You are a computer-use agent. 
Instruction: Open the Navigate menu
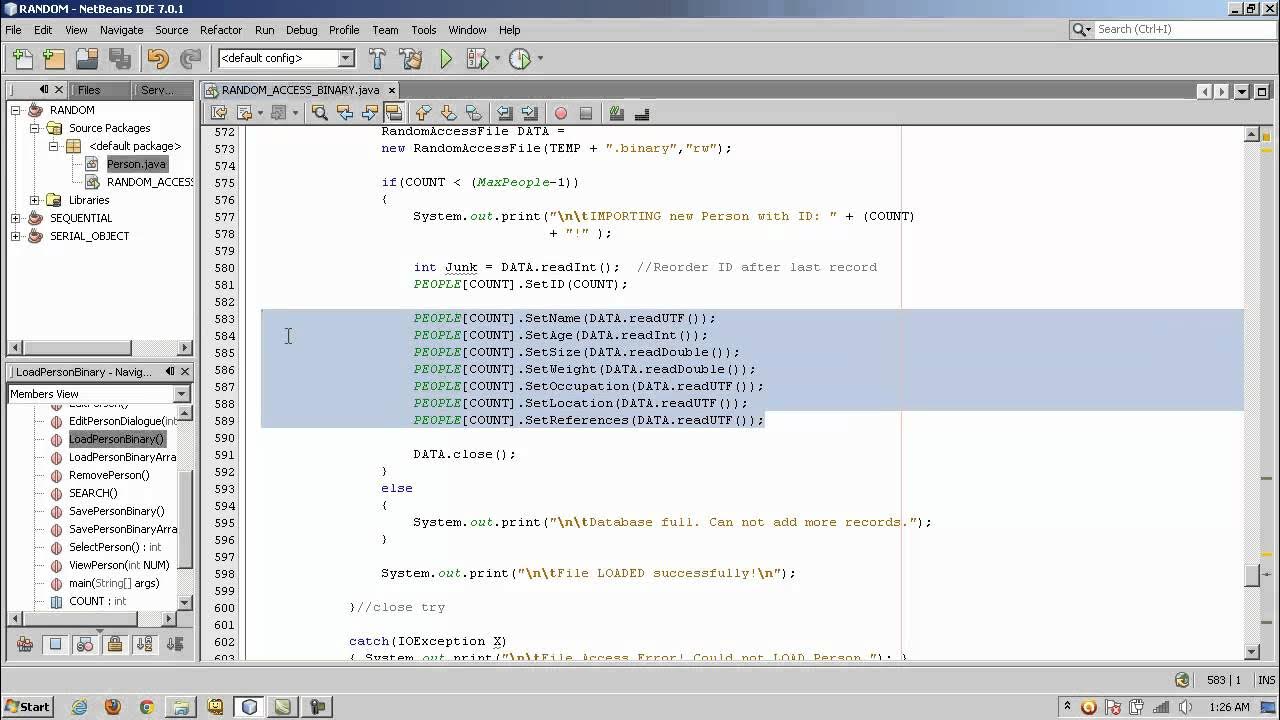coord(121,30)
